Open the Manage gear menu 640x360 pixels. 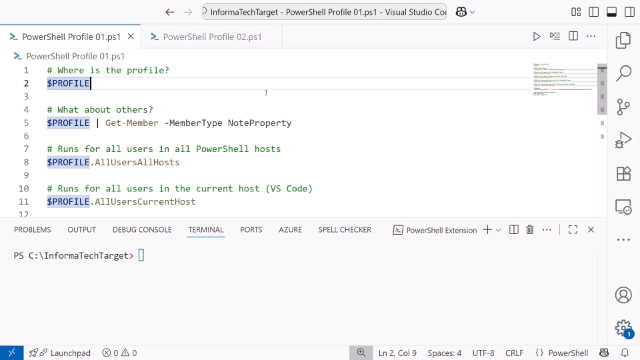click(x=623, y=328)
